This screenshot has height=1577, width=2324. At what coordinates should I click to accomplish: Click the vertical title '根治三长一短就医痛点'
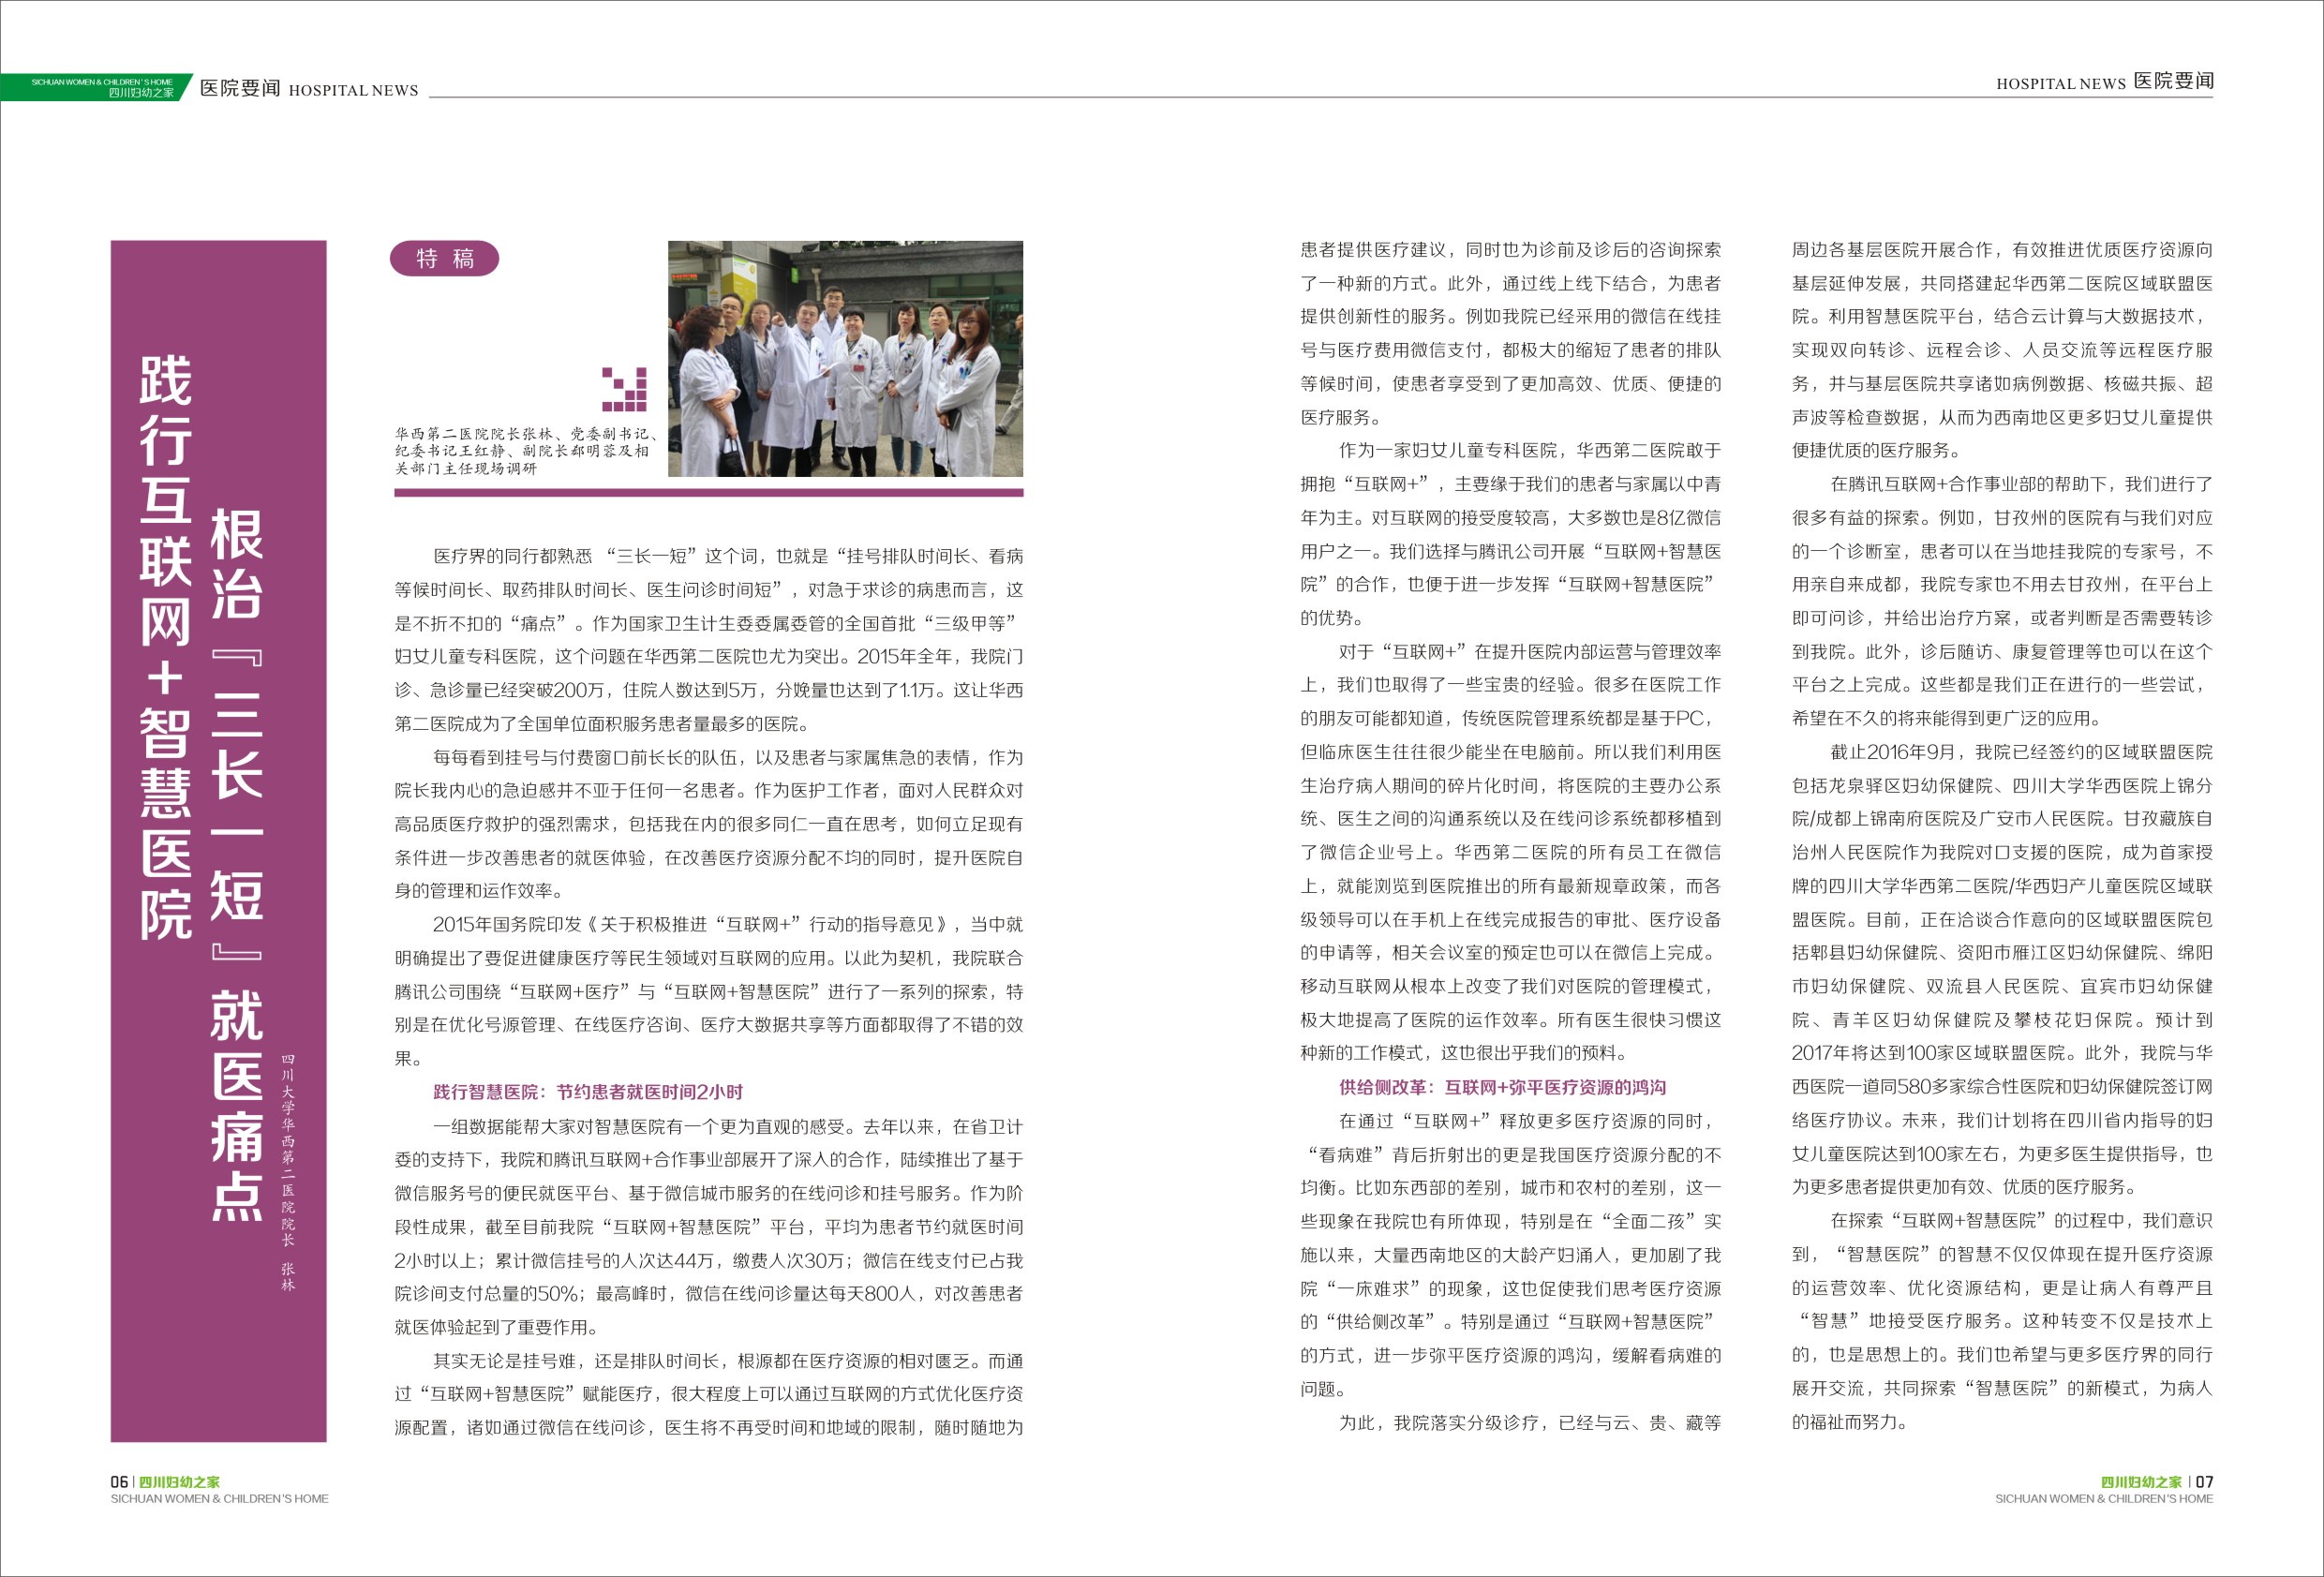(237, 866)
